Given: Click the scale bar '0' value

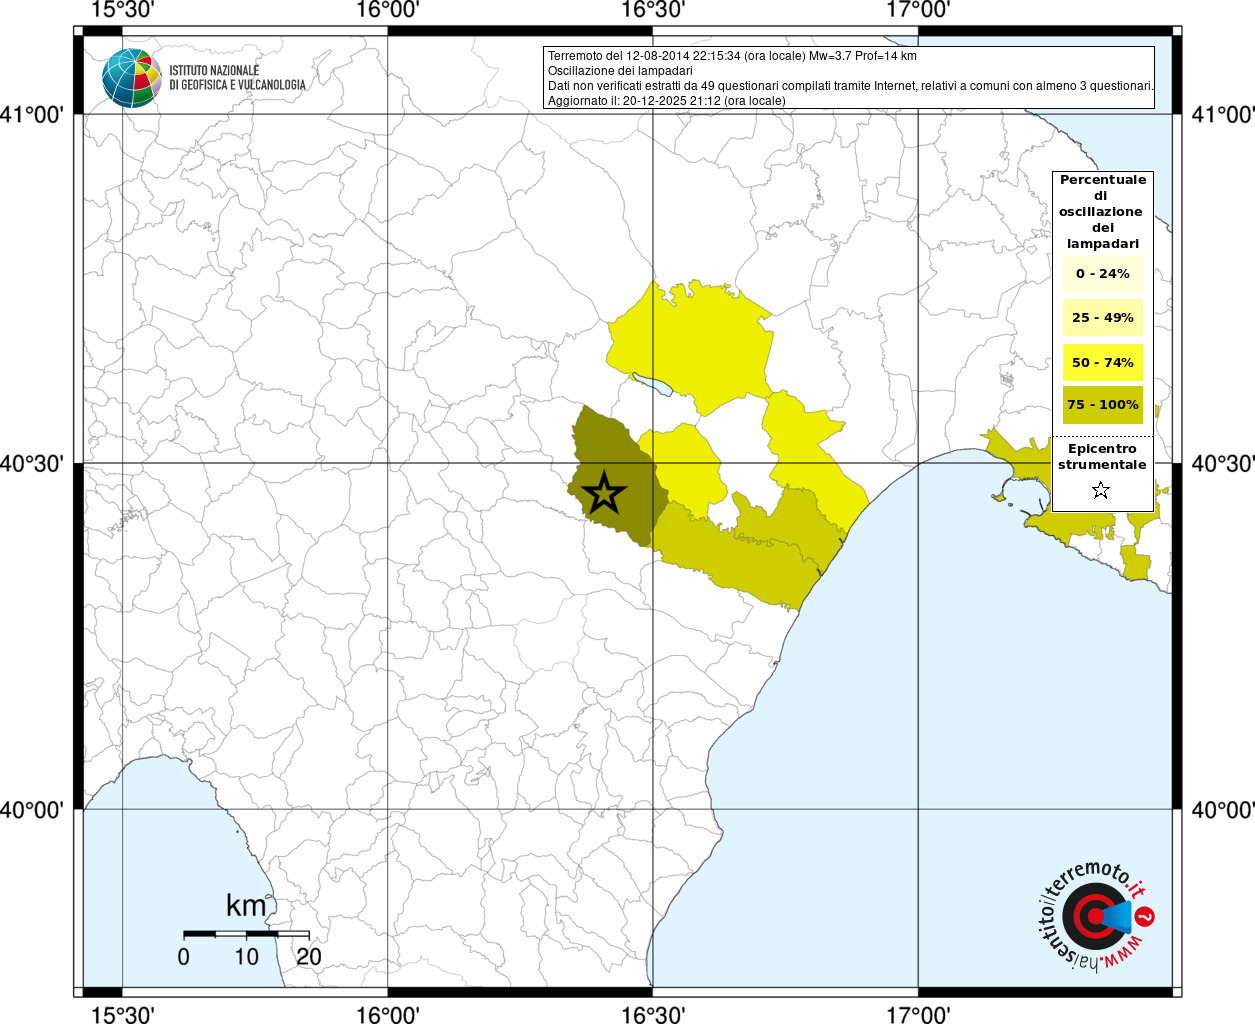Looking at the screenshot, I should 183,957.
